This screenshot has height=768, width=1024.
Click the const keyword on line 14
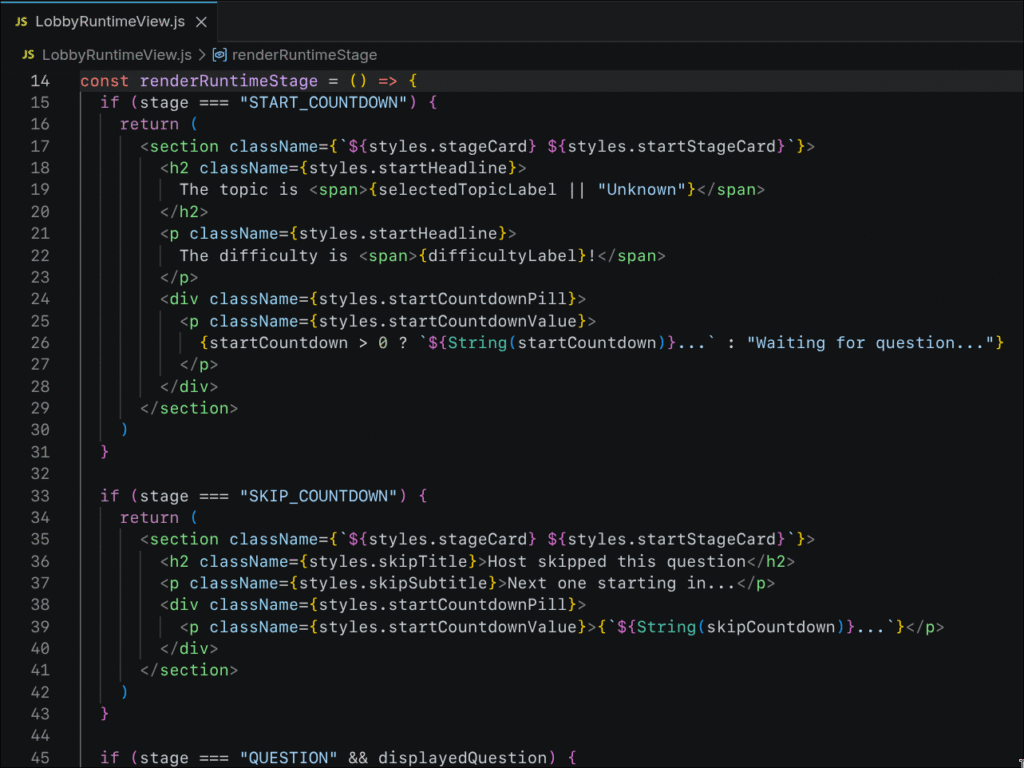click(x=104, y=81)
